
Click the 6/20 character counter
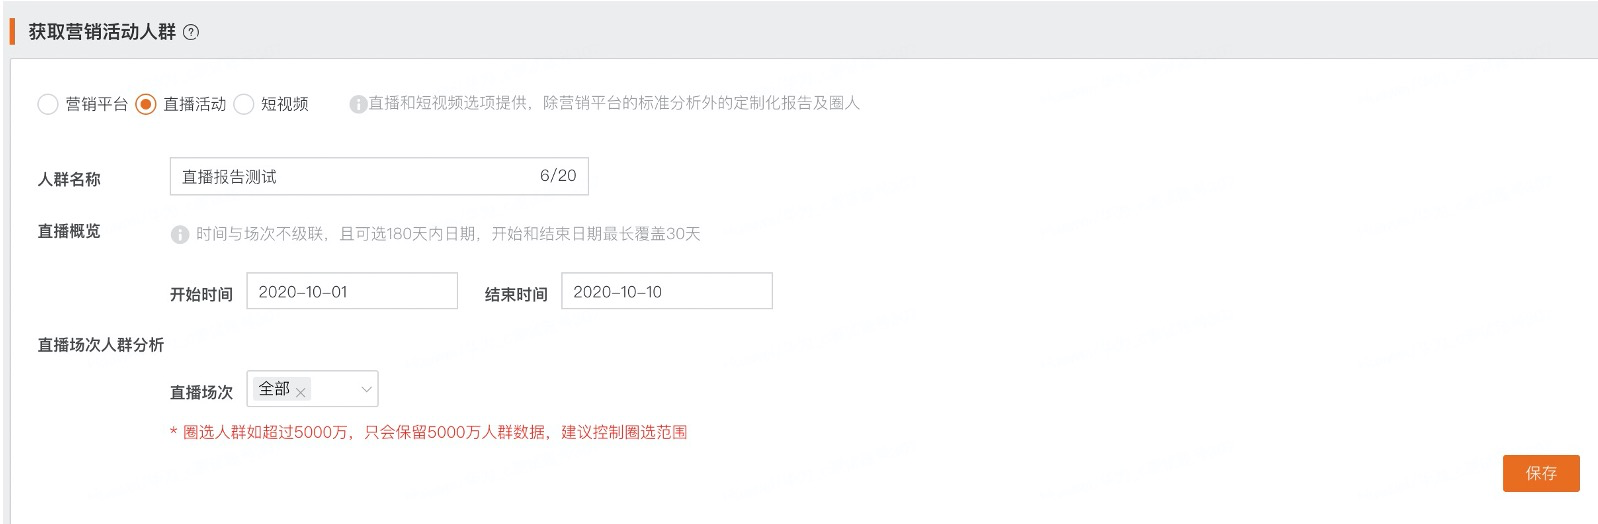coord(558,176)
